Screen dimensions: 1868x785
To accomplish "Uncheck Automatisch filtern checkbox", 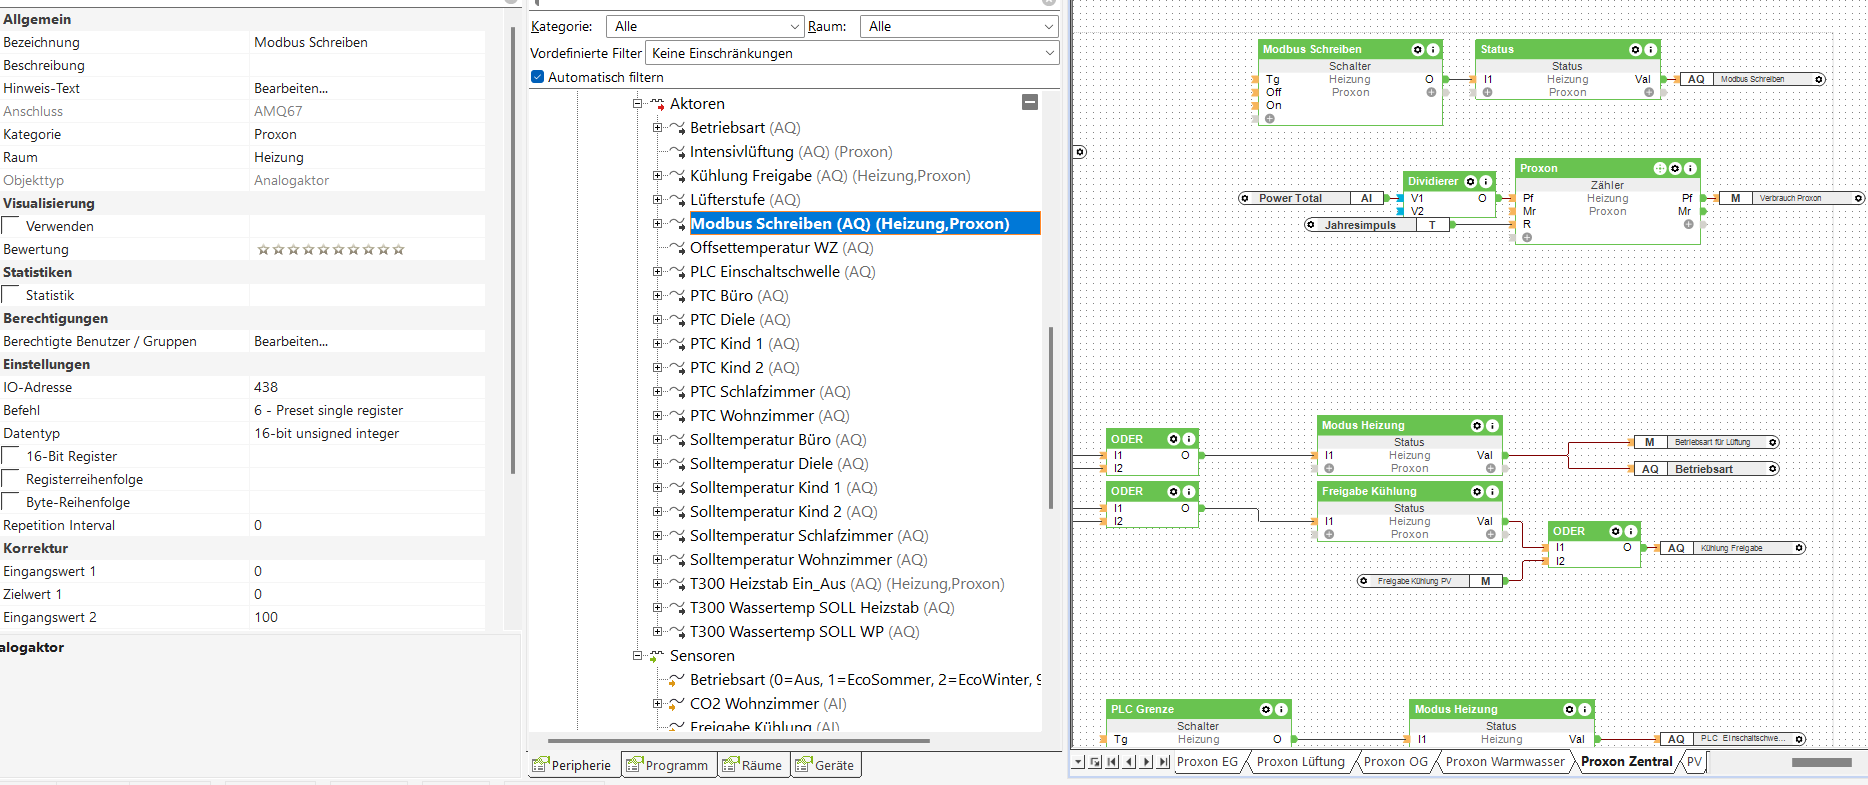I will [538, 77].
